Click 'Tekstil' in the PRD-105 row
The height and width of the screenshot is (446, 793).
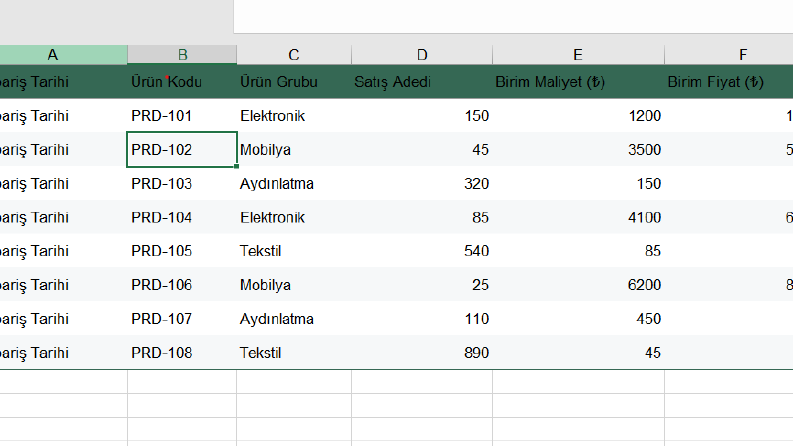tap(294, 251)
